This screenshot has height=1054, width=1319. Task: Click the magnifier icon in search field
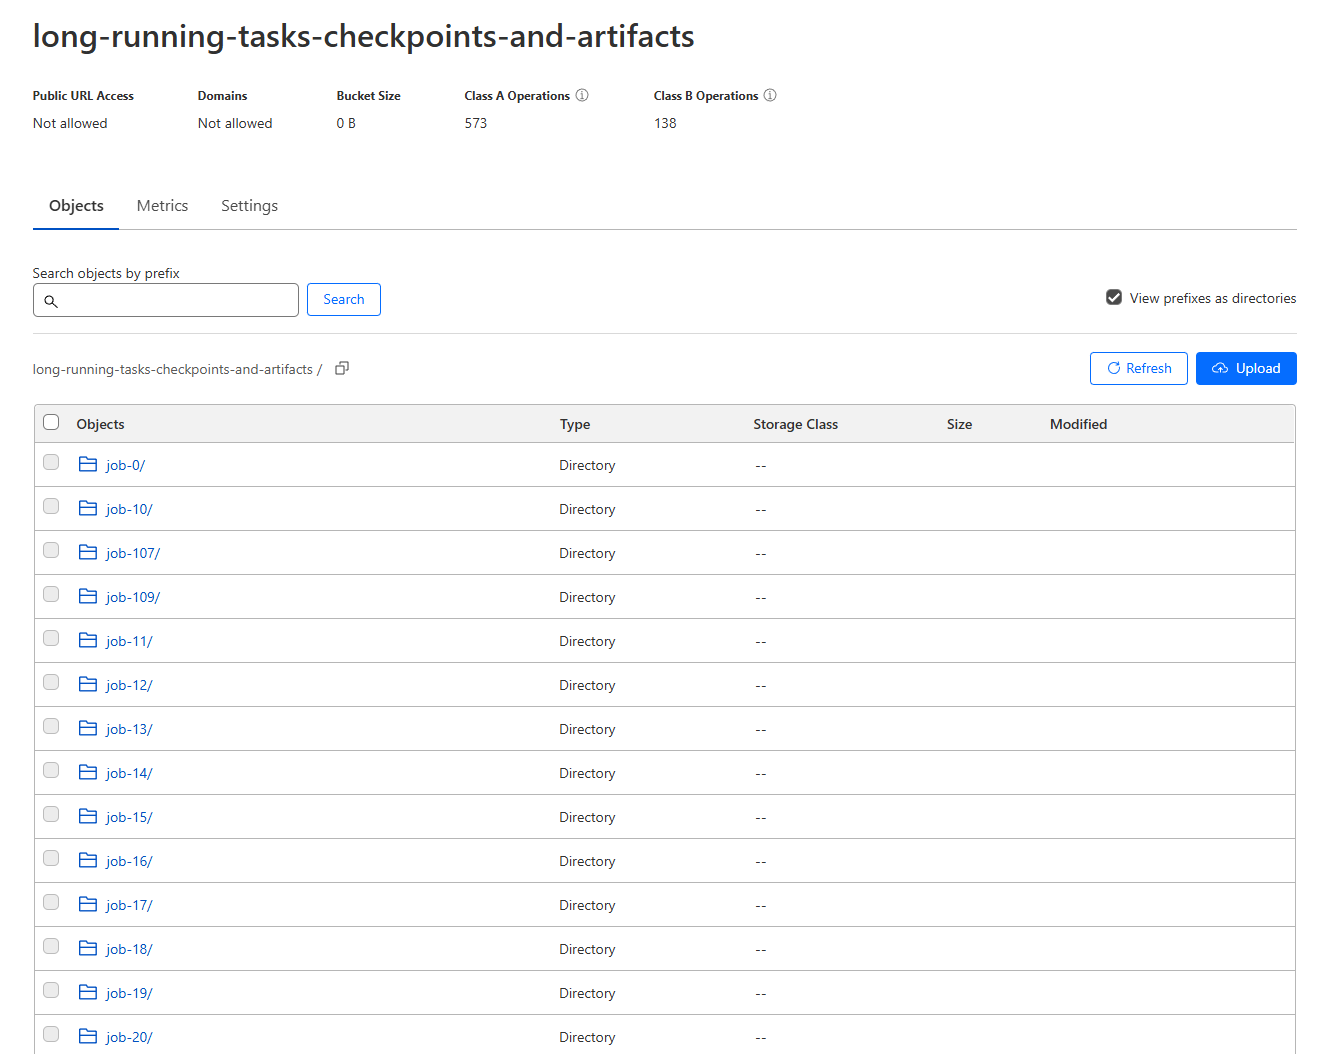(51, 301)
